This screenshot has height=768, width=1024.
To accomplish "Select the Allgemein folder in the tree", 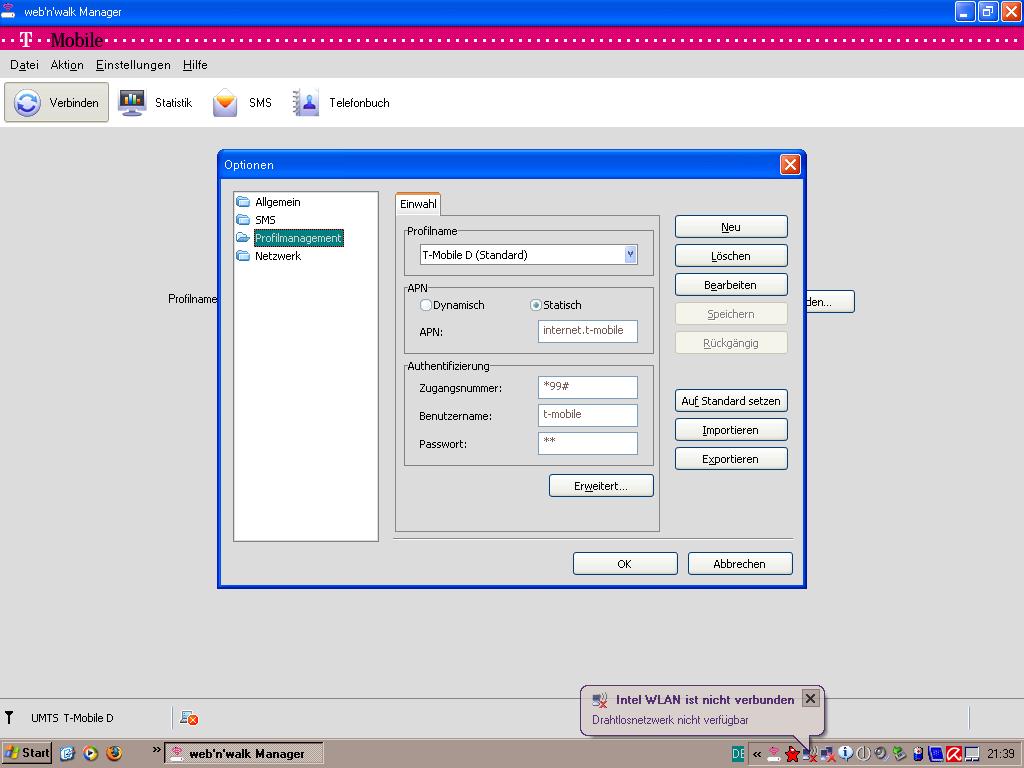I will click(x=277, y=202).
